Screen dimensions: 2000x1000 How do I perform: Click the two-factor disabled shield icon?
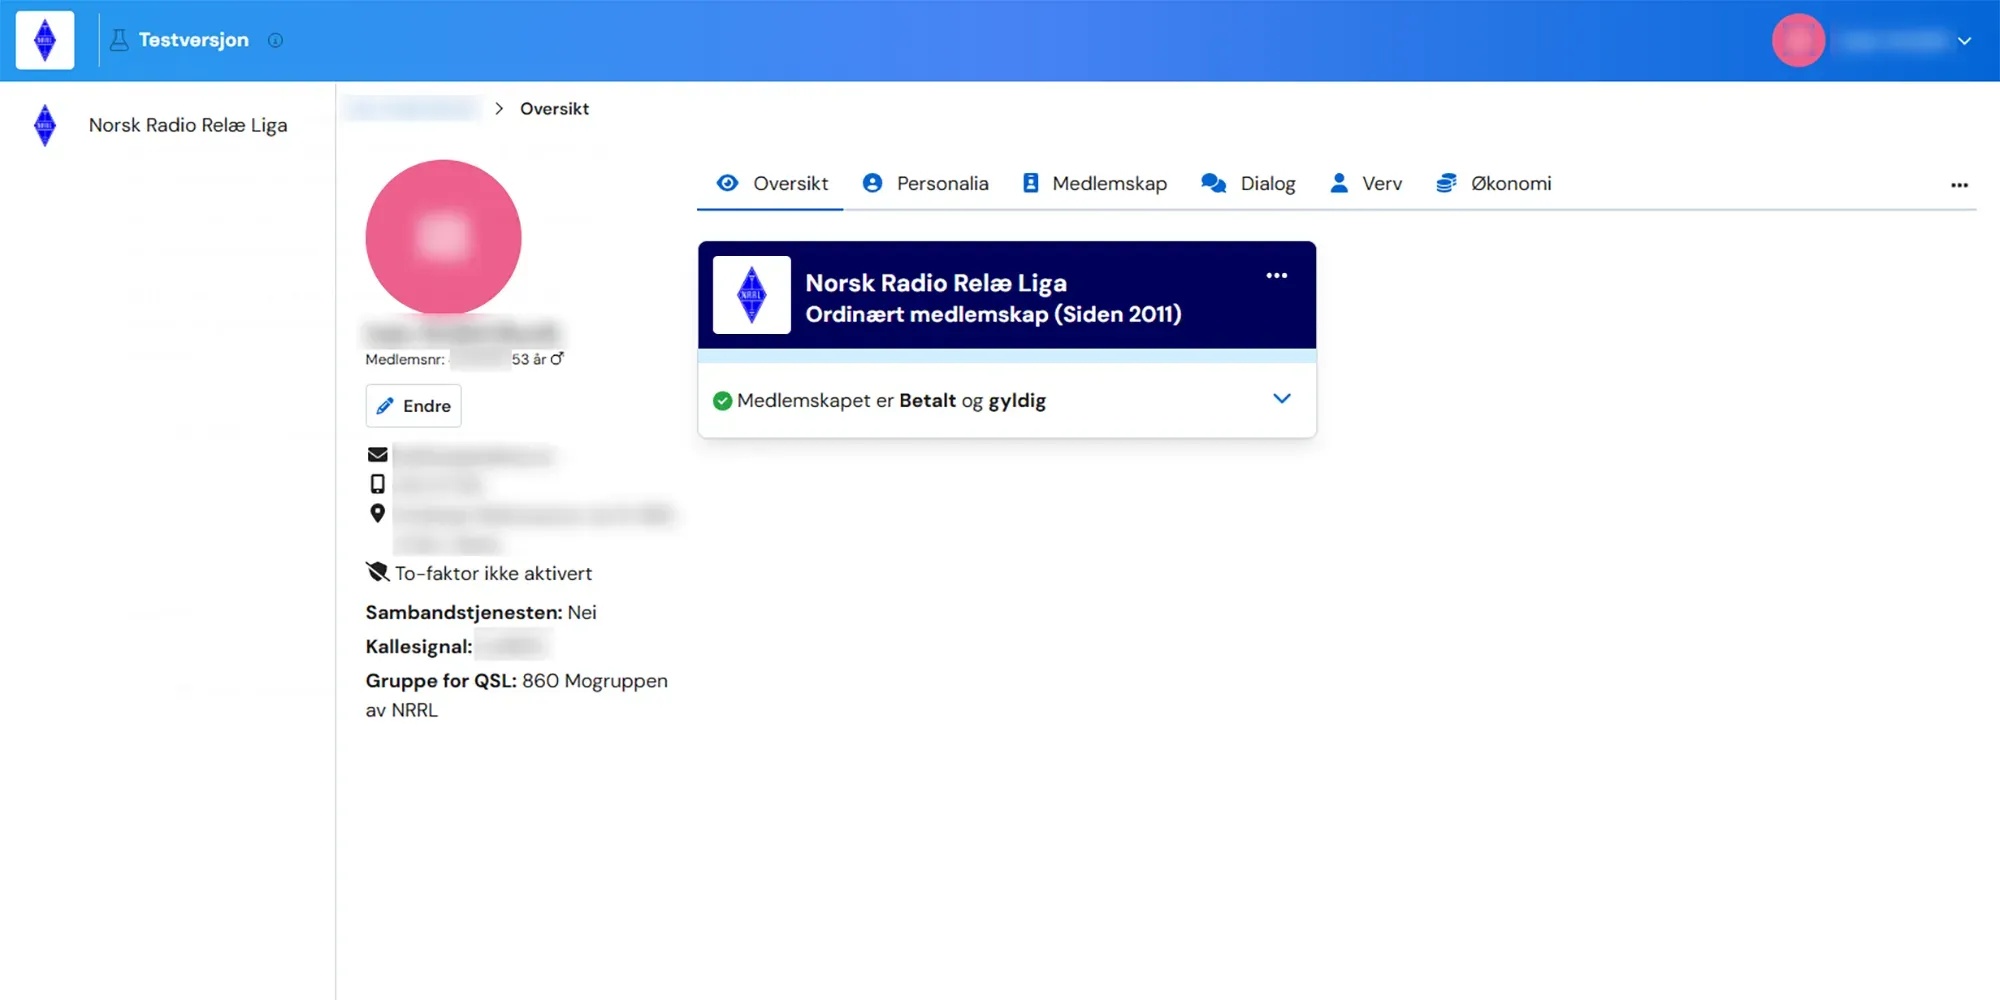[x=377, y=572]
